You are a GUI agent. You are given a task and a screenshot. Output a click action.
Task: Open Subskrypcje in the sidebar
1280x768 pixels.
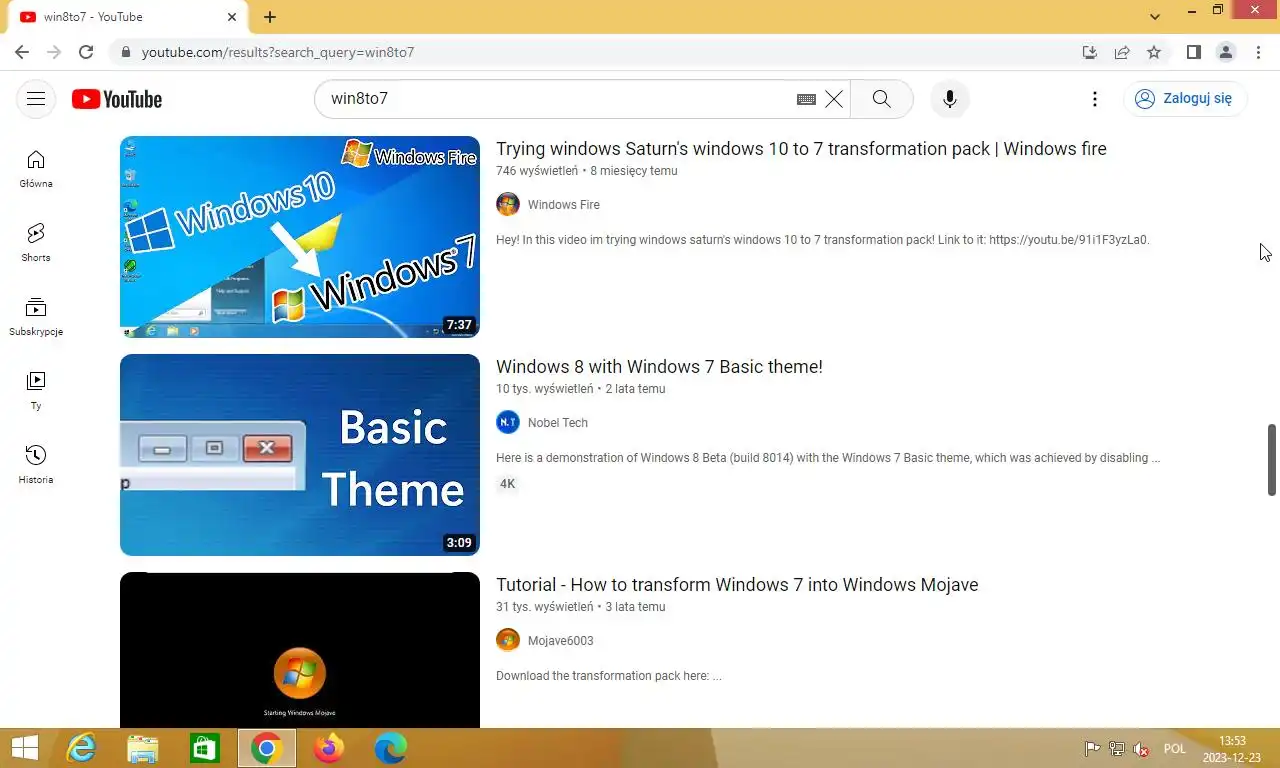coord(36,316)
